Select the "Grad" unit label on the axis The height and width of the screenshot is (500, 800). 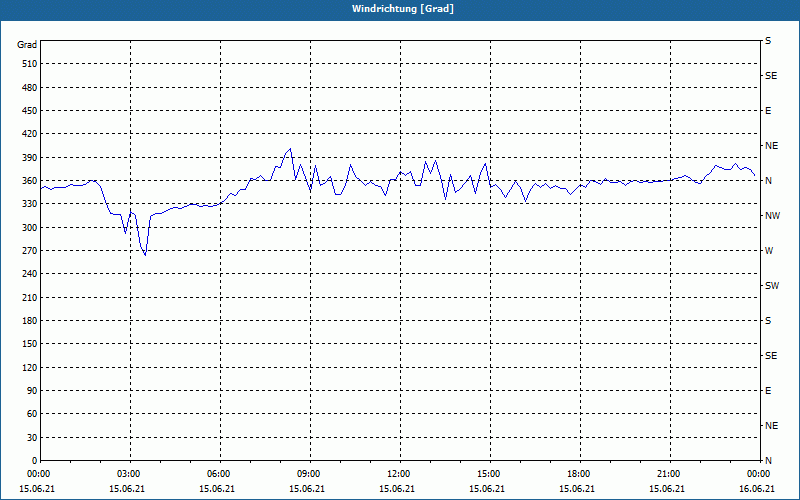click(27, 45)
